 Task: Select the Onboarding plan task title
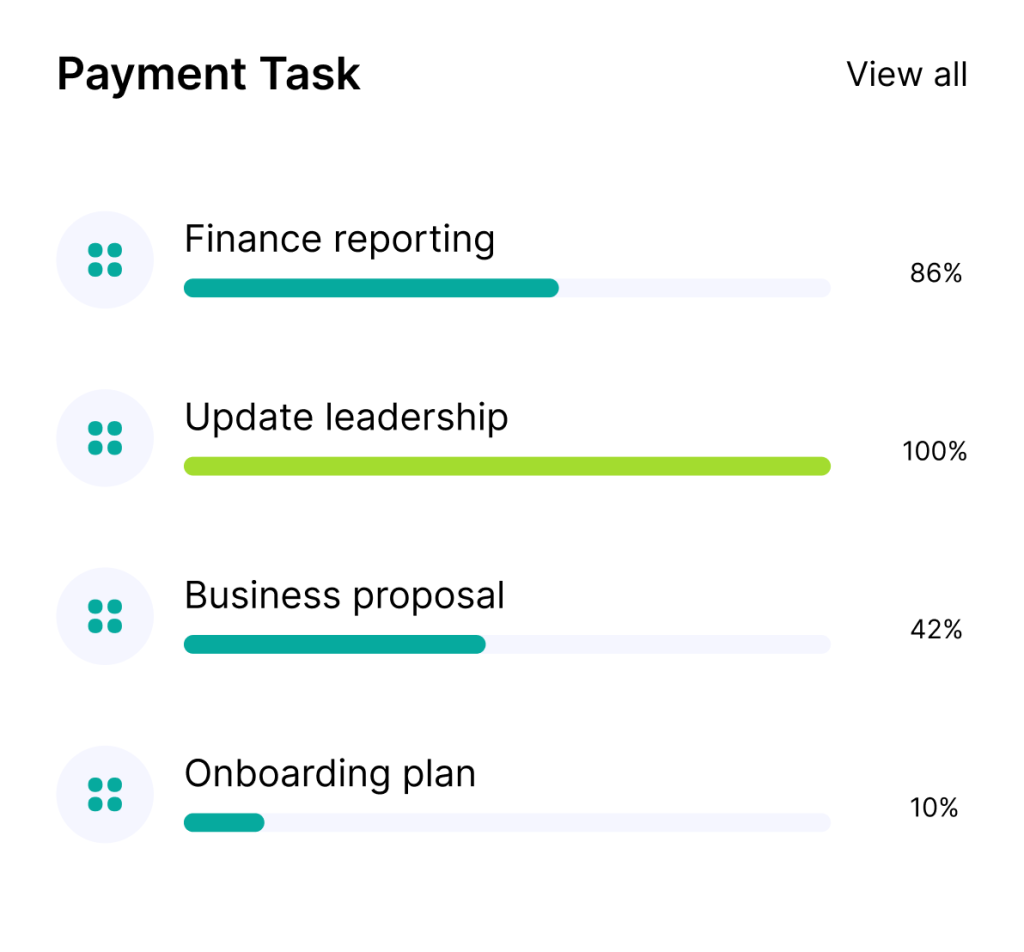coord(330,773)
